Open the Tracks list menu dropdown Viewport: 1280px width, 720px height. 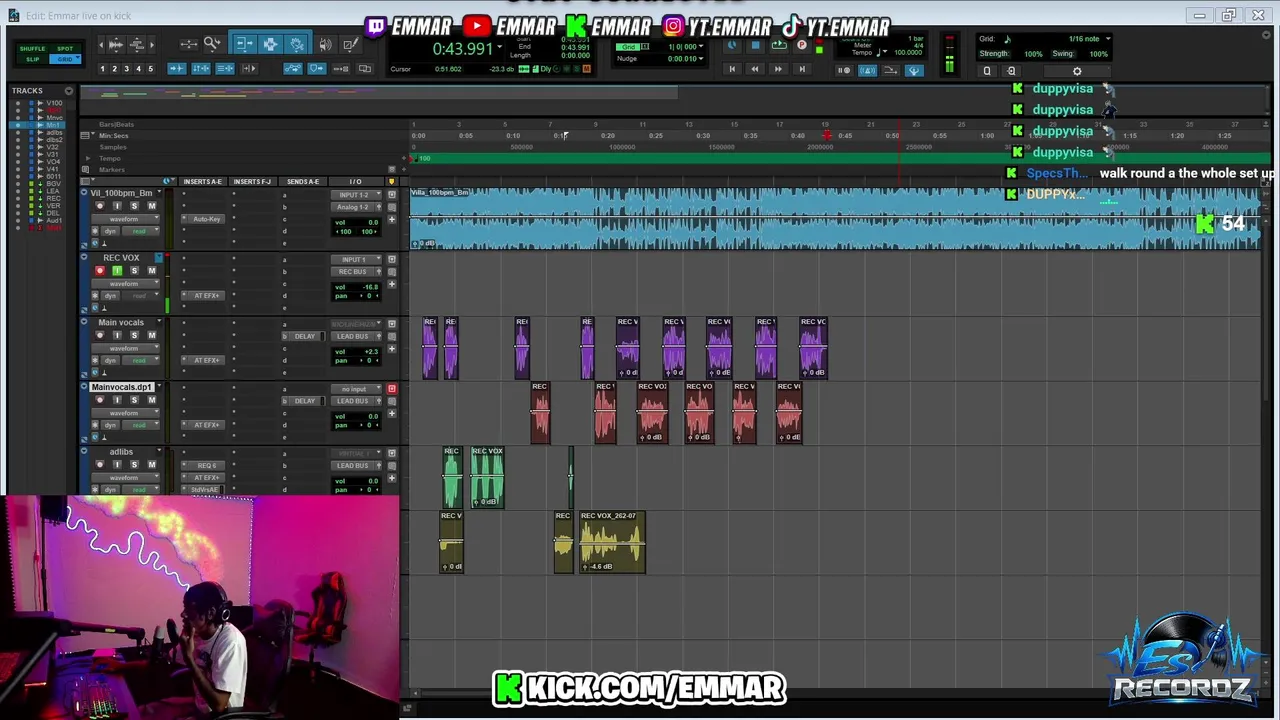[x=69, y=91]
